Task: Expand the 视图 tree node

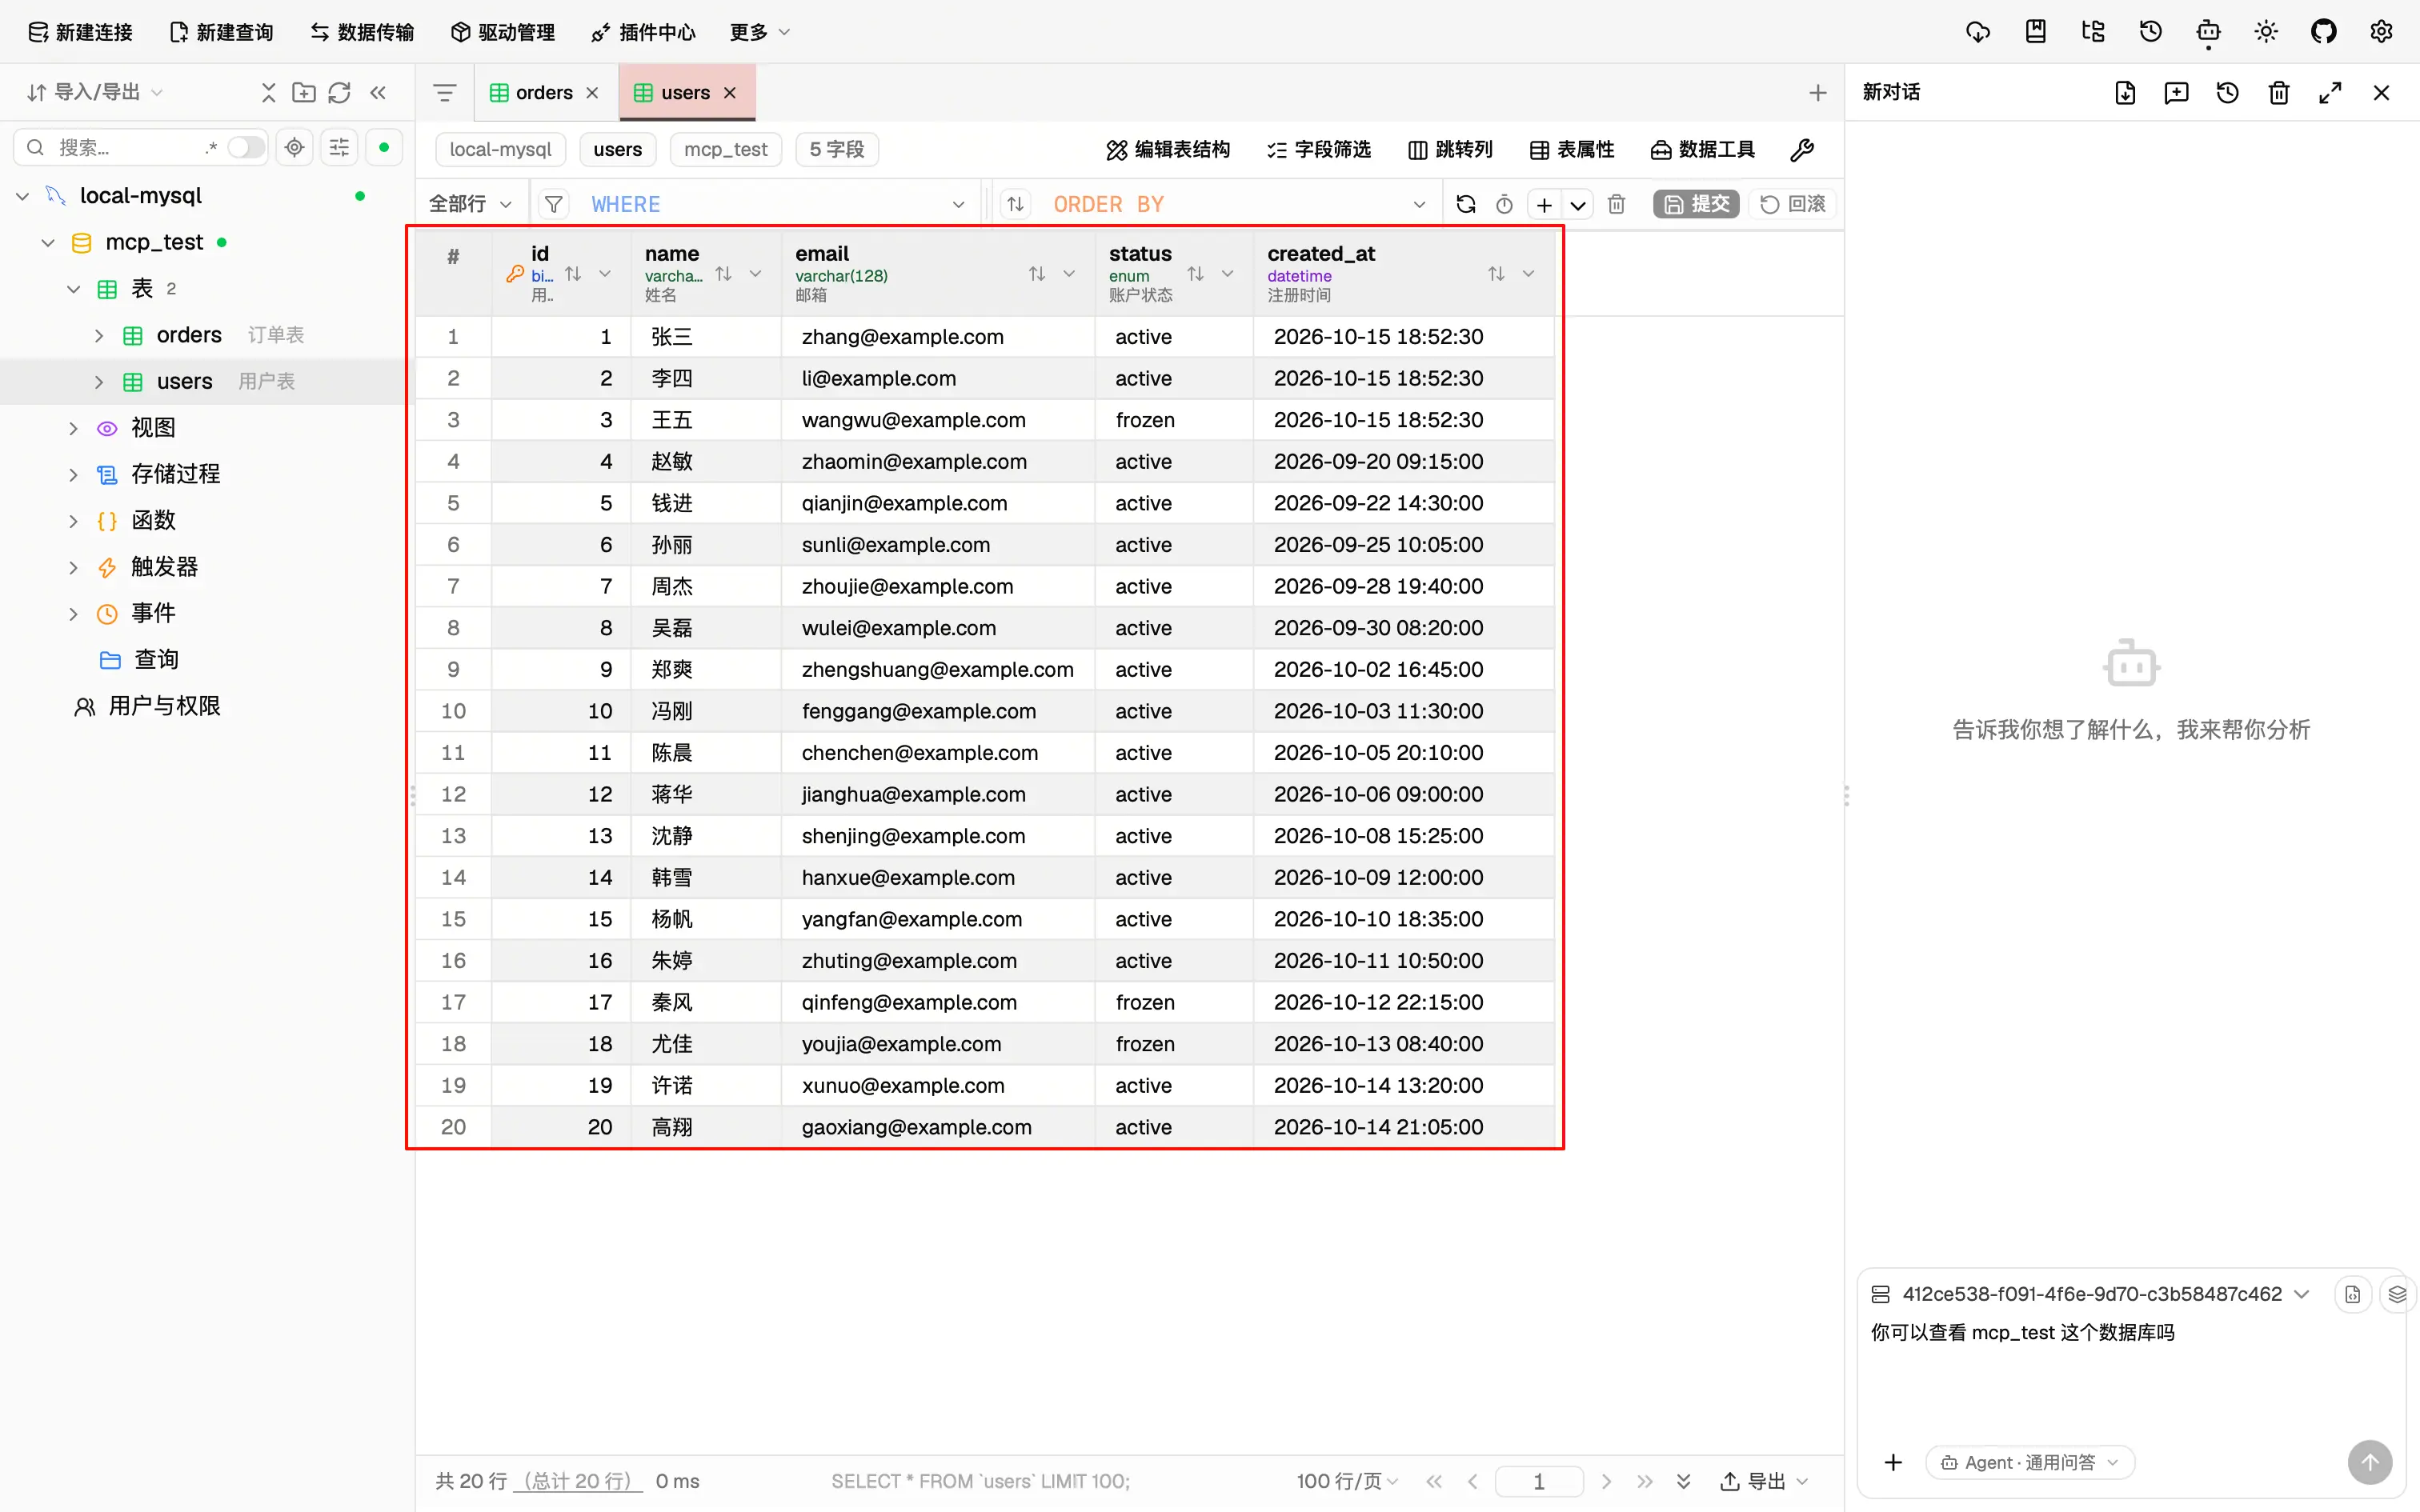Action: coord(73,428)
